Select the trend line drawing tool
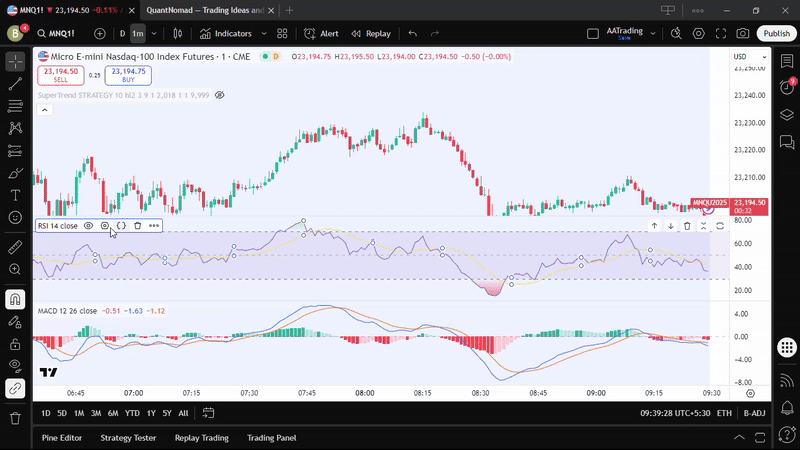Screen dimensions: 800x450 point(15,84)
